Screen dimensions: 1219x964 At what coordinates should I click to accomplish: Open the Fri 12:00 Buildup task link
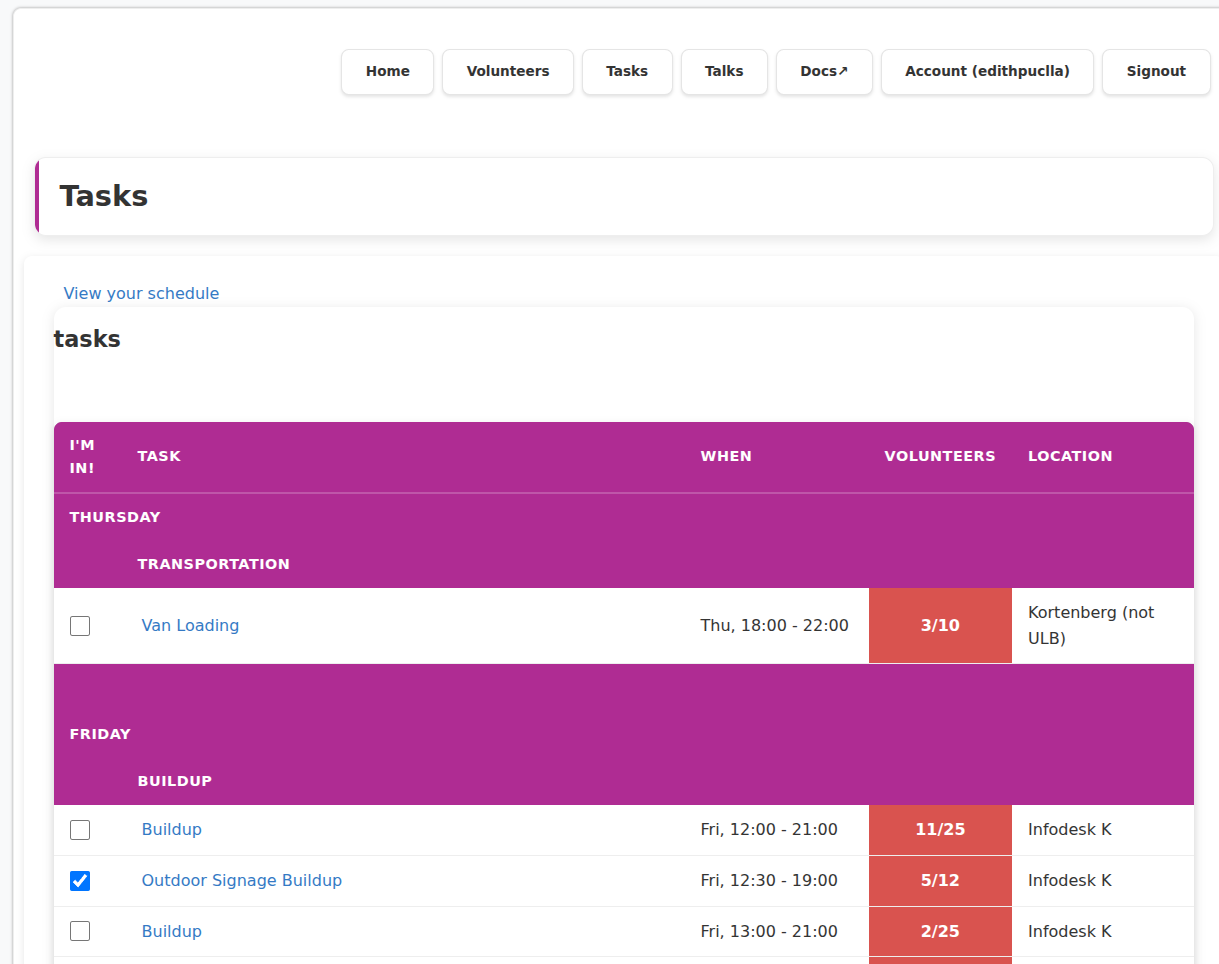coord(172,830)
